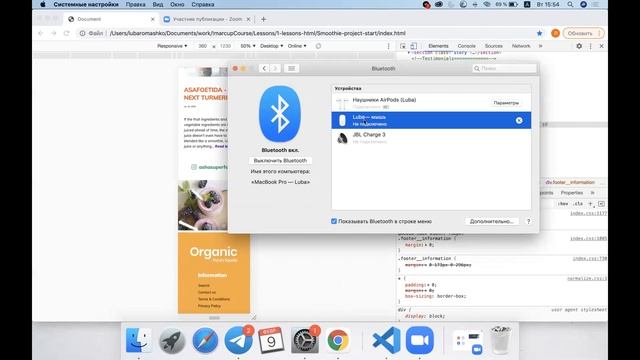This screenshot has height=360, width=640.
Task: Open Параметры for the AirPods device
Action: coord(506,103)
